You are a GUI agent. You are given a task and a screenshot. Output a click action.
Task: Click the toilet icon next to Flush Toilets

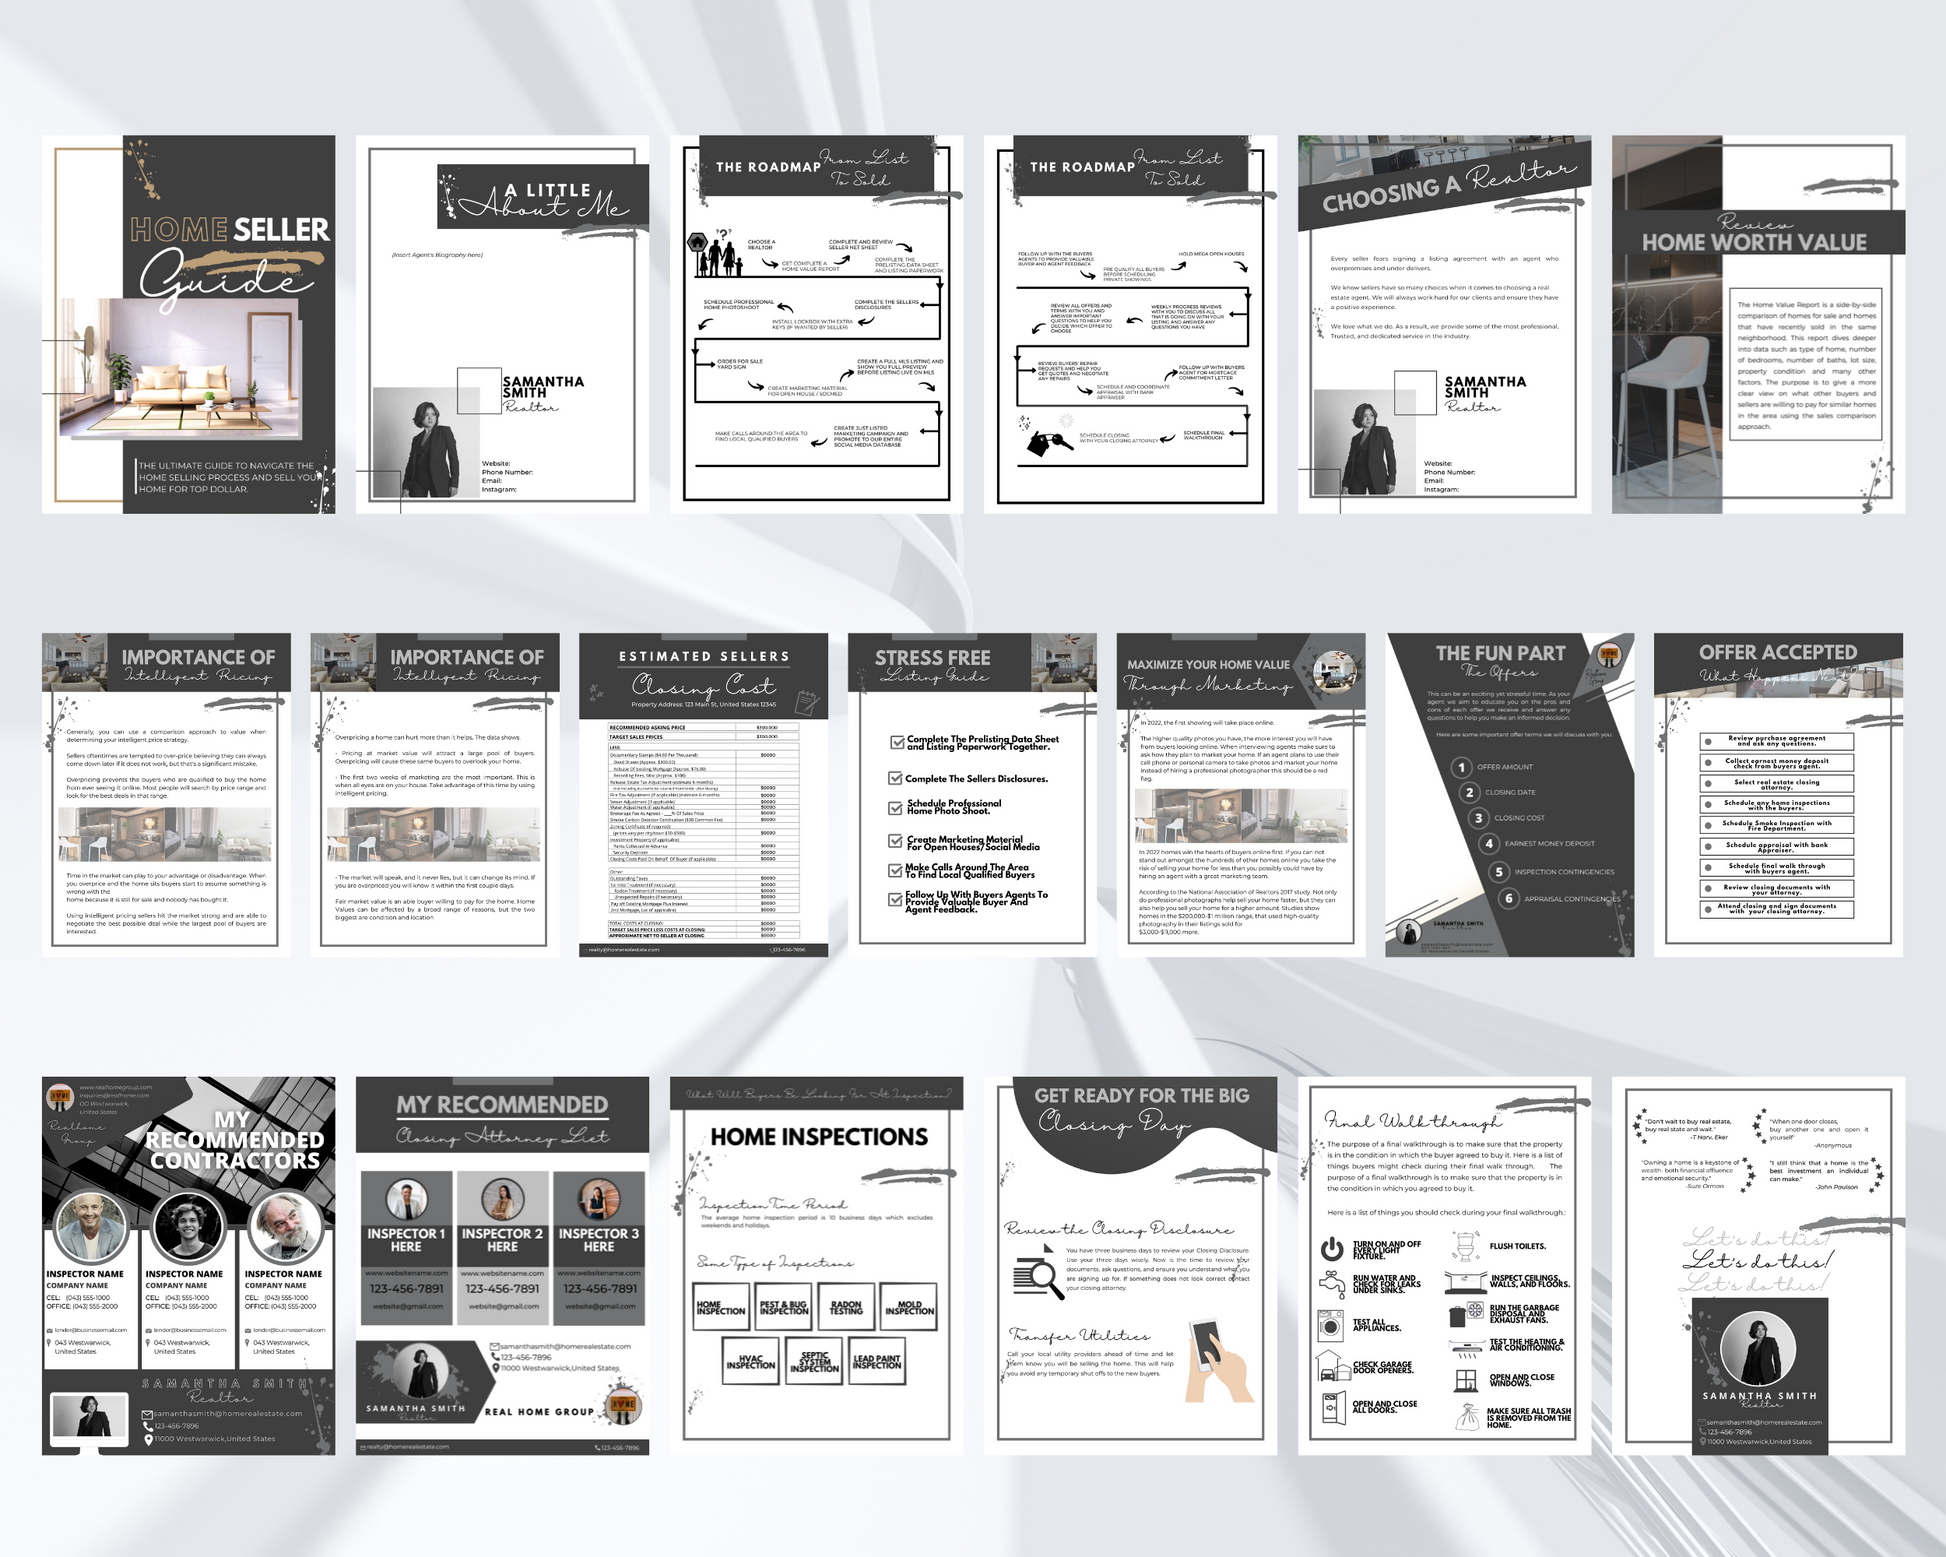[1465, 1246]
